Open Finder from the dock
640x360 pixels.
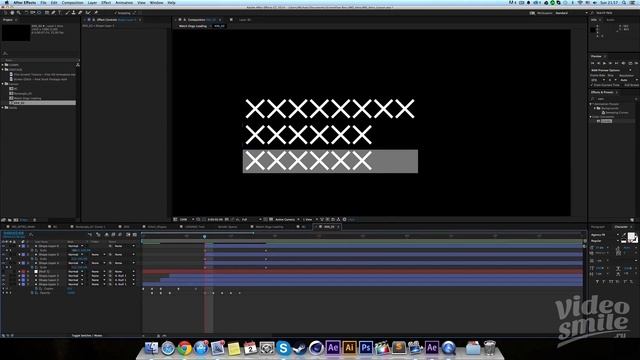point(151,348)
